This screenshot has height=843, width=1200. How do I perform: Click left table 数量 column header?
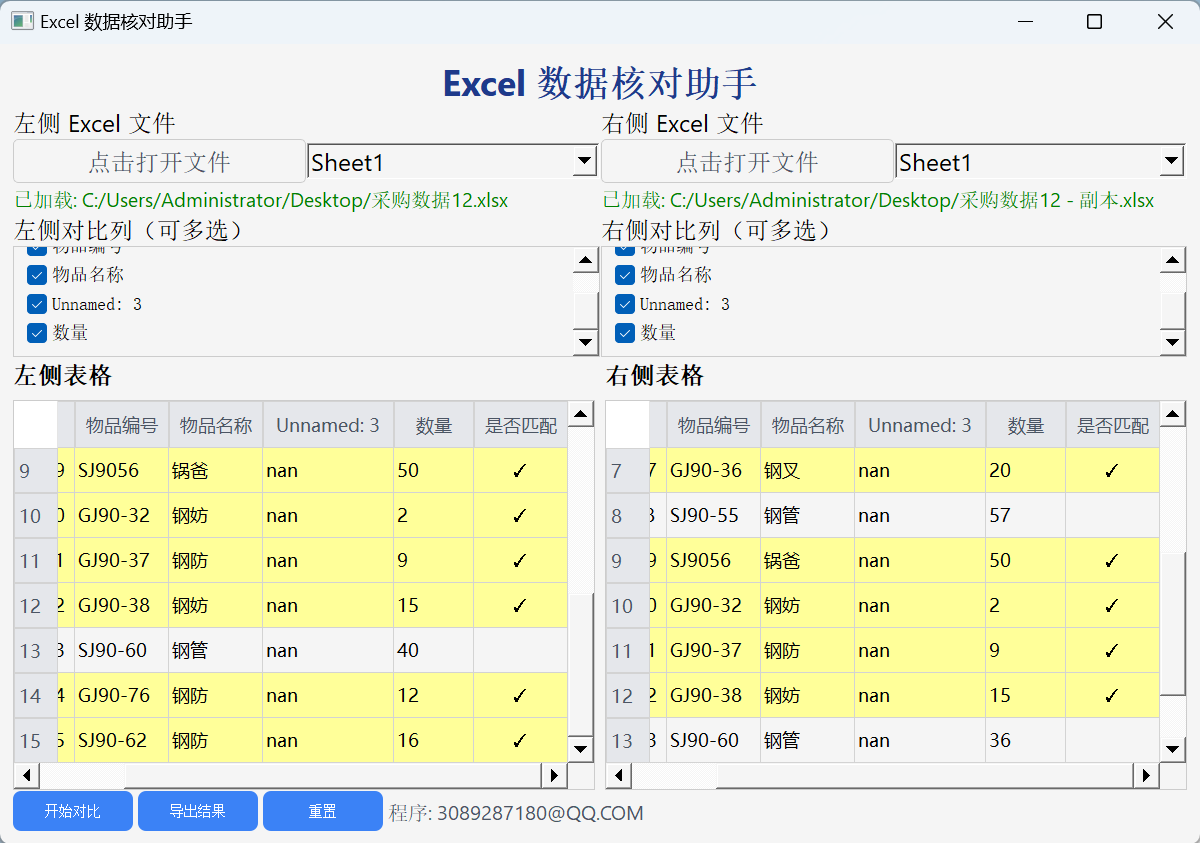[x=434, y=425]
